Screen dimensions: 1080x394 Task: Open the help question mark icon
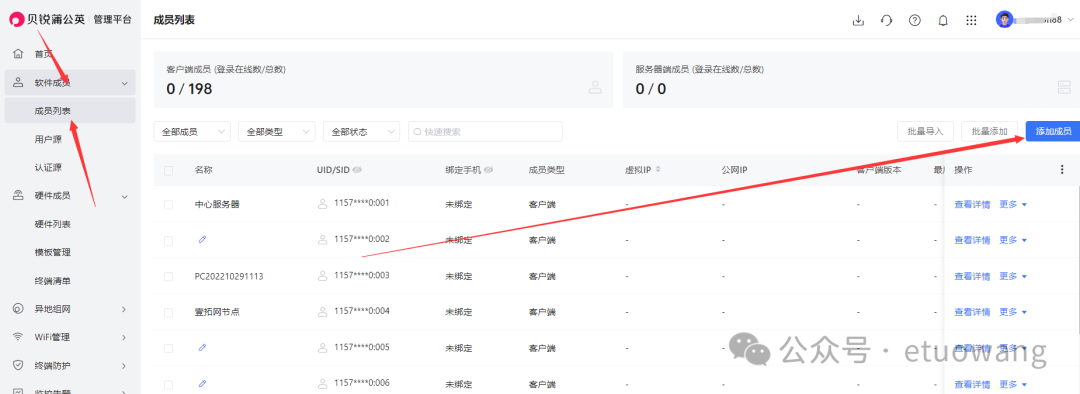click(x=915, y=20)
